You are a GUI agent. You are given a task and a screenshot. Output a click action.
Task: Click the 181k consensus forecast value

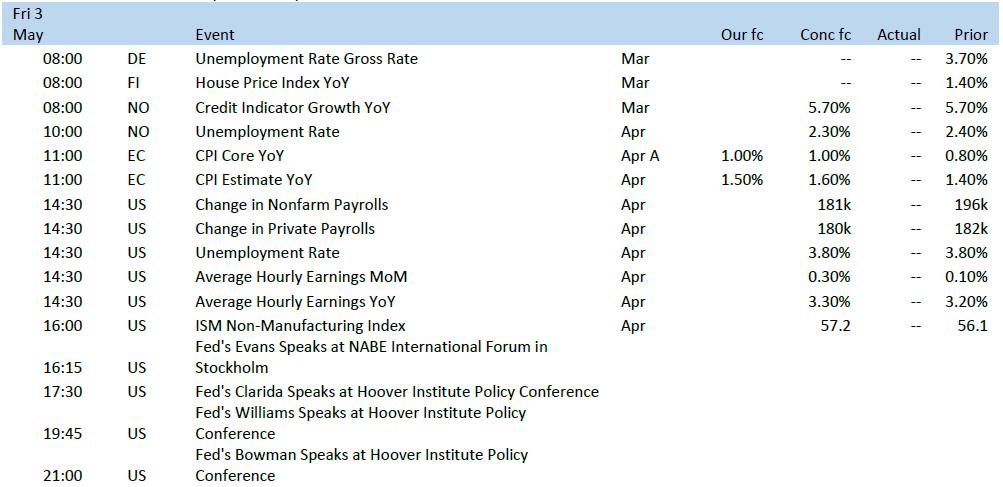click(834, 205)
